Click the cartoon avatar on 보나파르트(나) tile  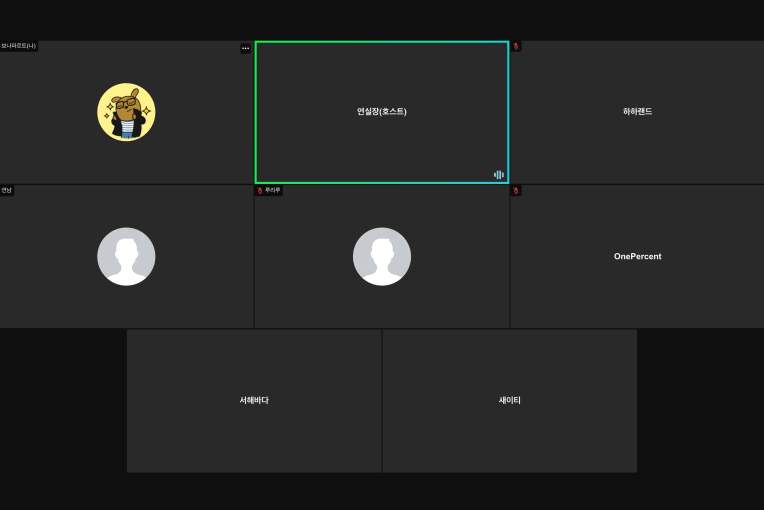[x=126, y=112]
